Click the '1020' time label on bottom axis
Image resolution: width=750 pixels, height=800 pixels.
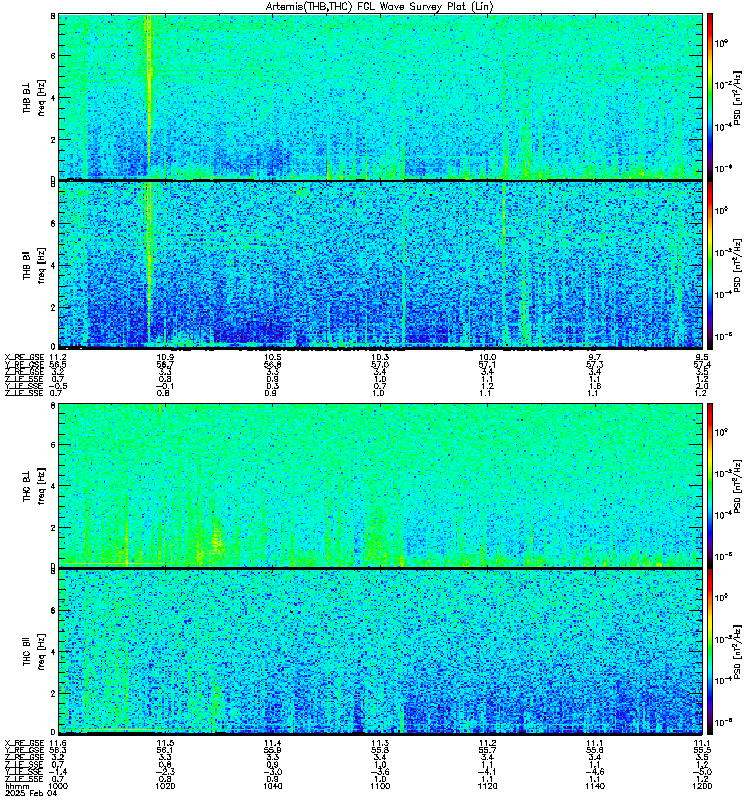[165, 786]
